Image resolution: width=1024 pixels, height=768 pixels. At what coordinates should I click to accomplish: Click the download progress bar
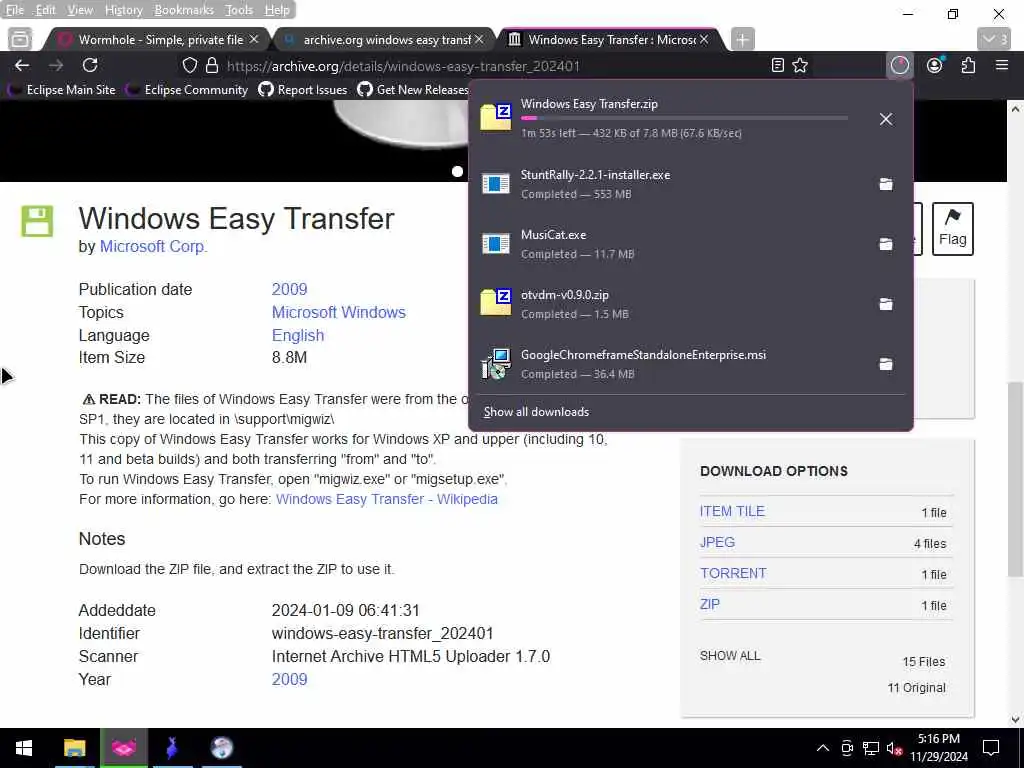[684, 118]
